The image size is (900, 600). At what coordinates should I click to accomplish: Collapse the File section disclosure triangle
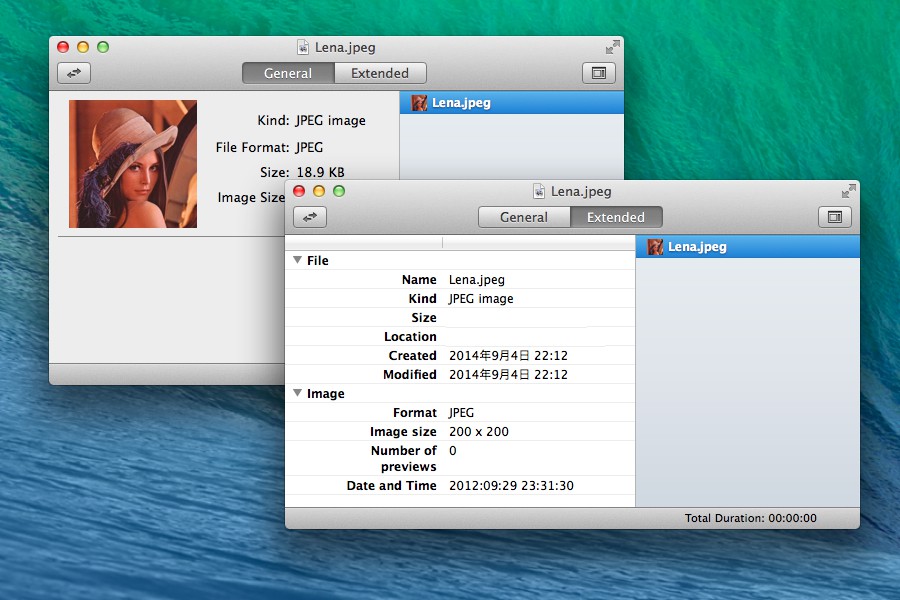[x=297, y=260]
